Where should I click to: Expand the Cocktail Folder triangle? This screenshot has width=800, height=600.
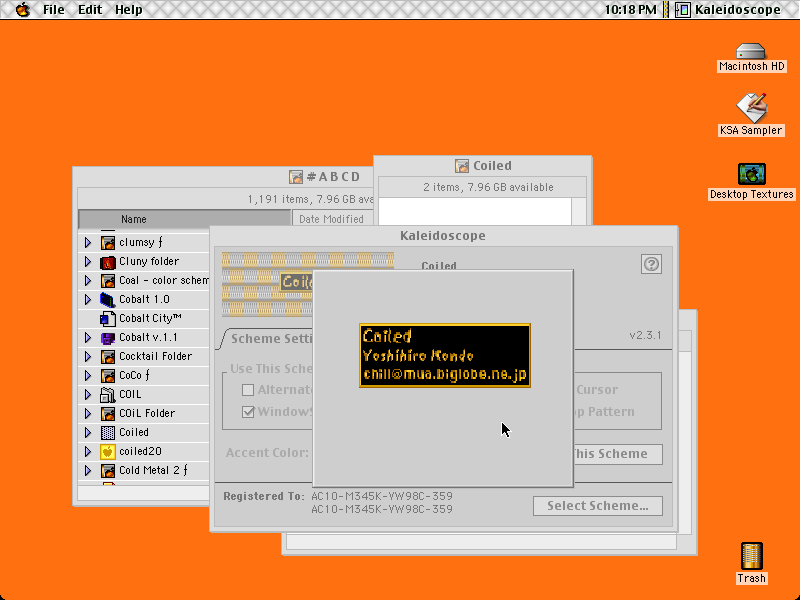tap(88, 357)
